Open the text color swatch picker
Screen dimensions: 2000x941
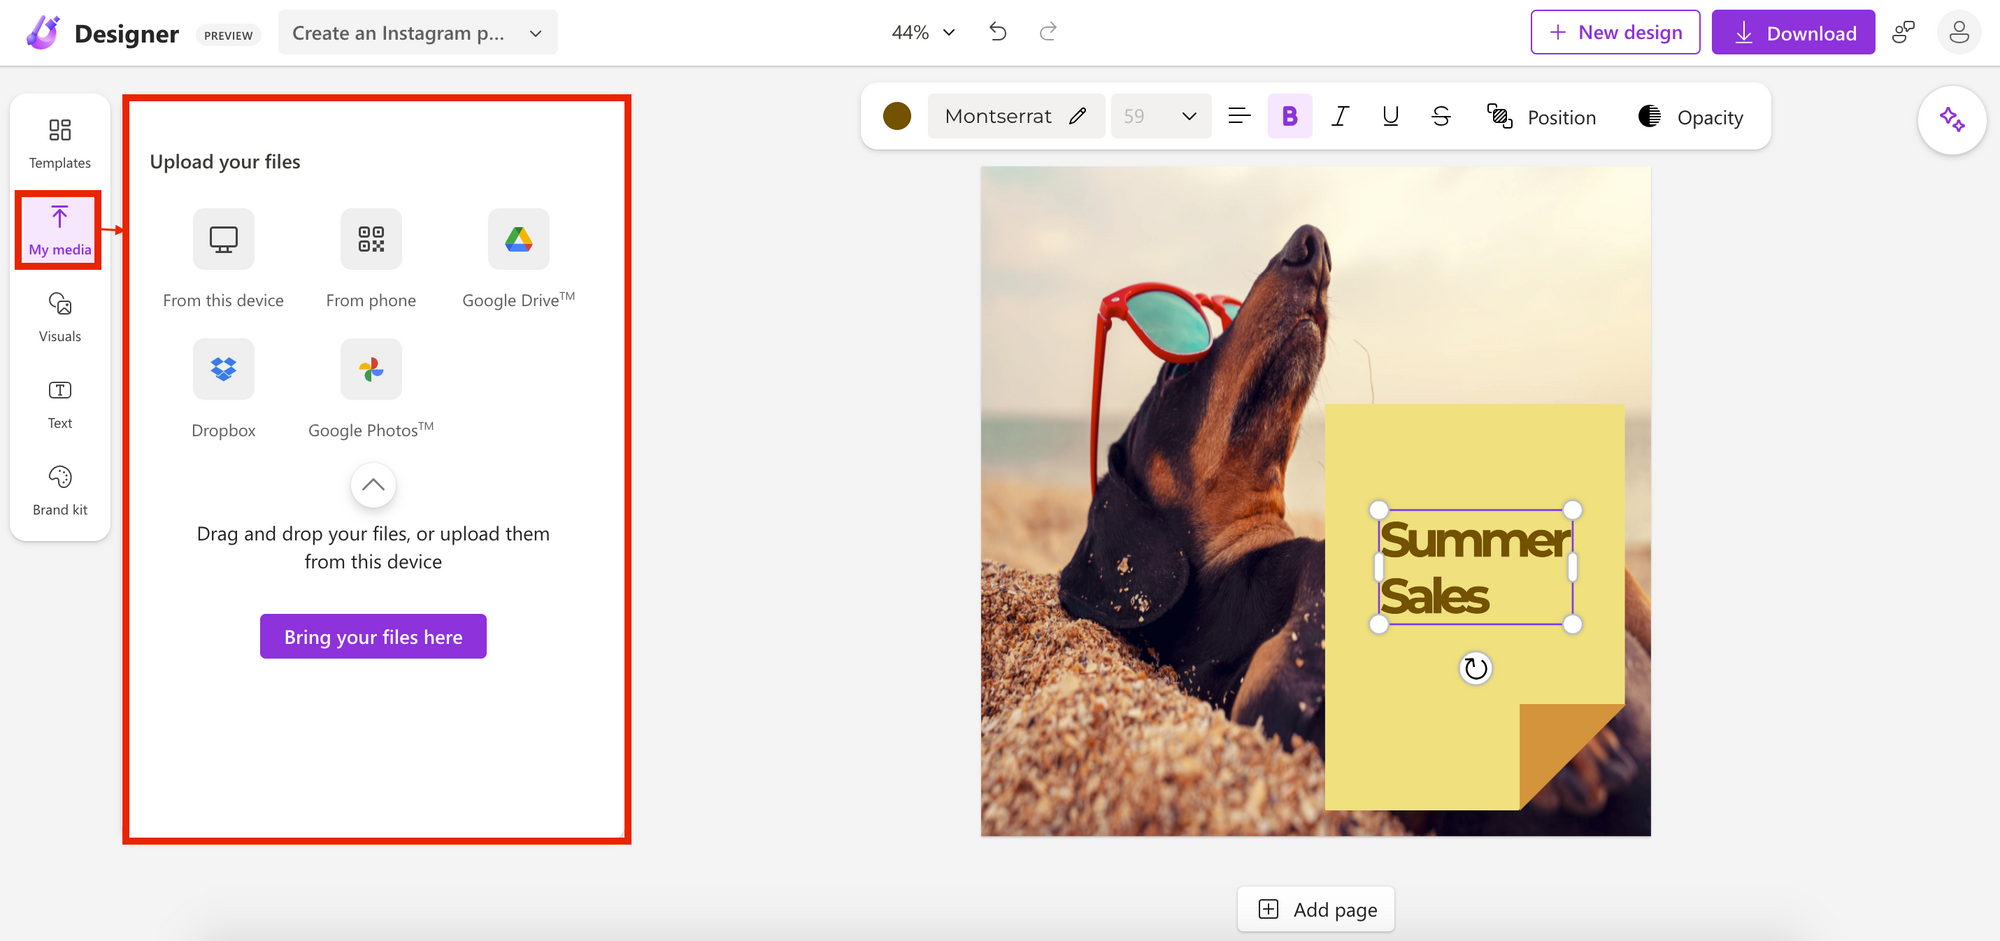[897, 116]
